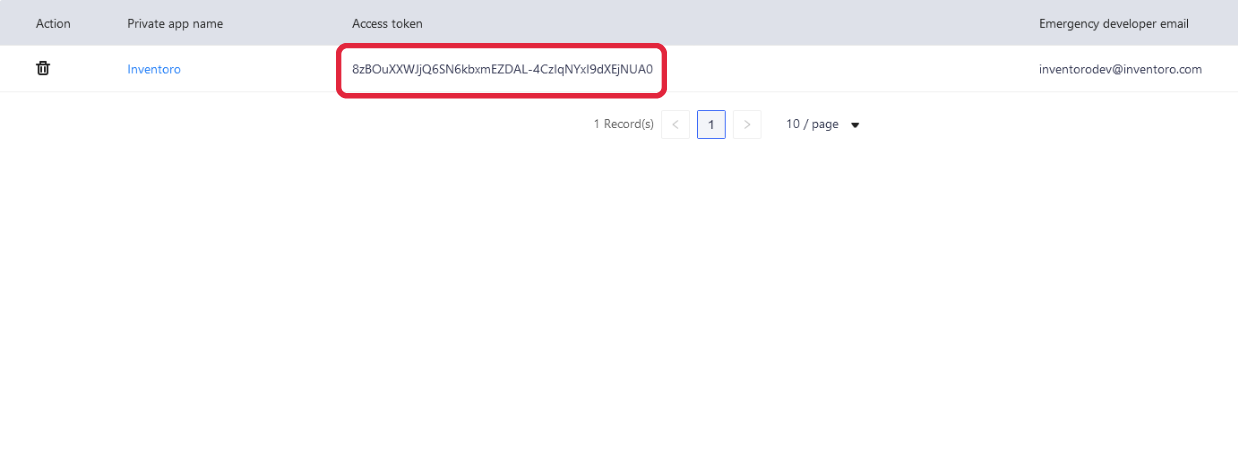Image resolution: width=1238 pixels, height=471 pixels.
Task: Click blank header area right of Access token
Action: (x=700, y=23)
